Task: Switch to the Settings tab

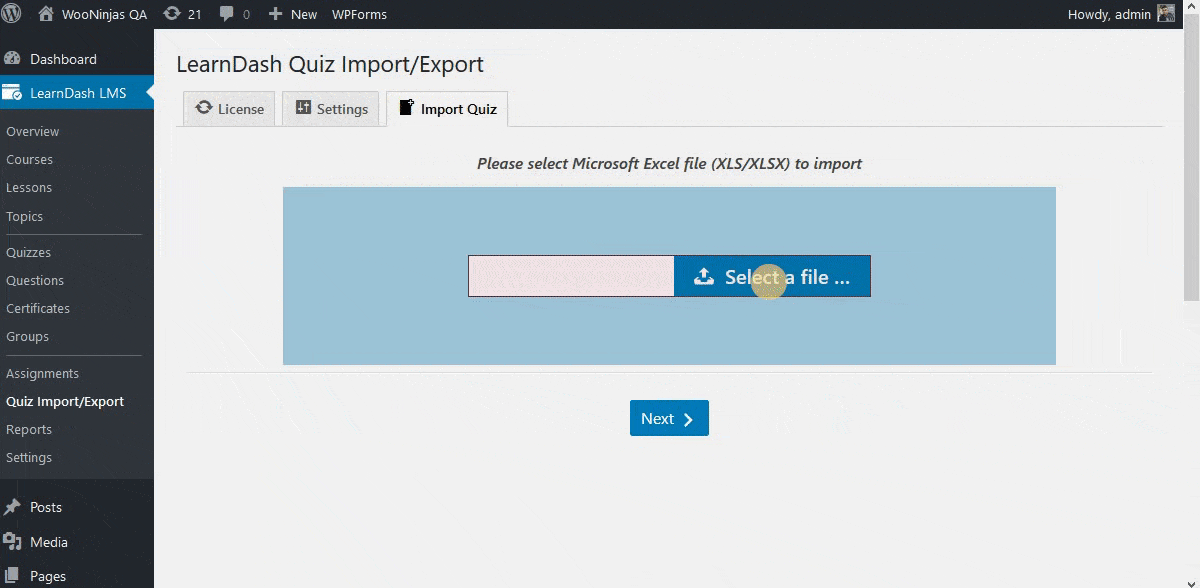Action: [331, 109]
